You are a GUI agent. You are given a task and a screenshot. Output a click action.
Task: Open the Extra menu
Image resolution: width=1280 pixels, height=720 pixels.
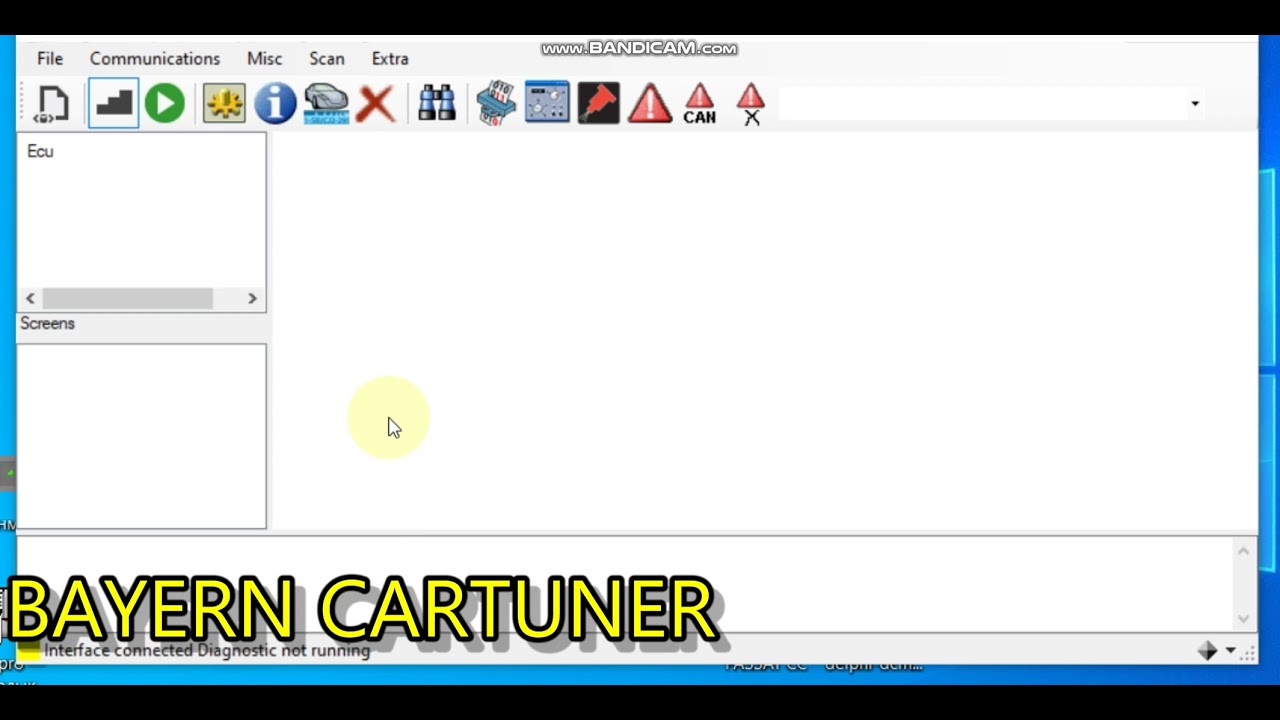(390, 59)
